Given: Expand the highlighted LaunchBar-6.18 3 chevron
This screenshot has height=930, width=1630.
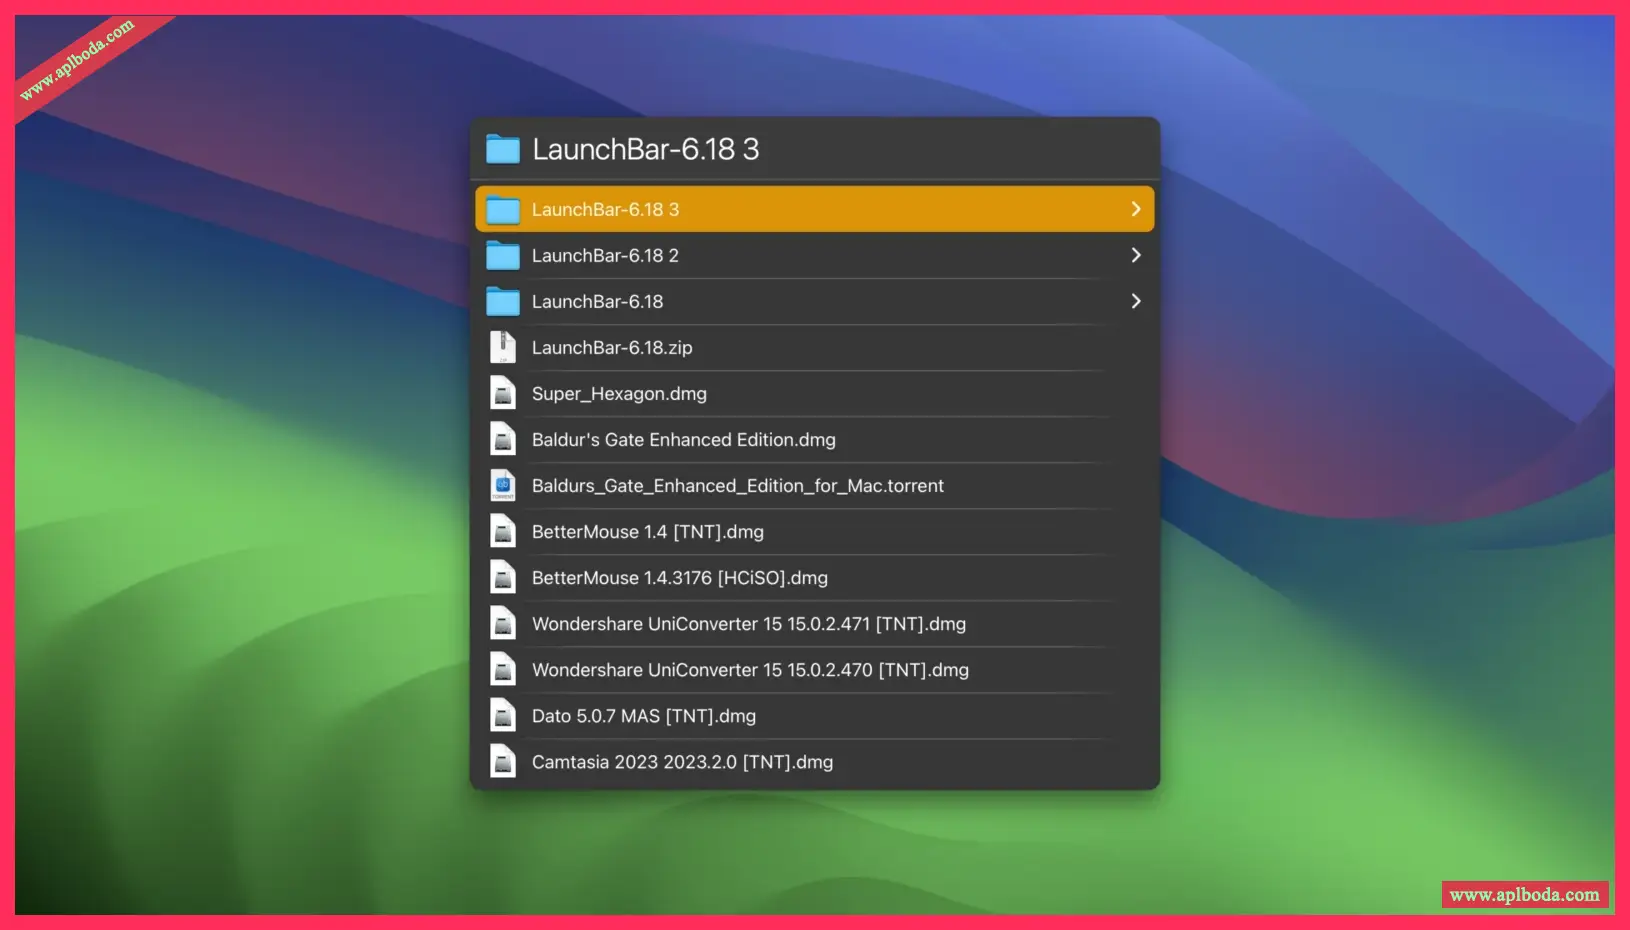Looking at the screenshot, I should pos(1135,209).
